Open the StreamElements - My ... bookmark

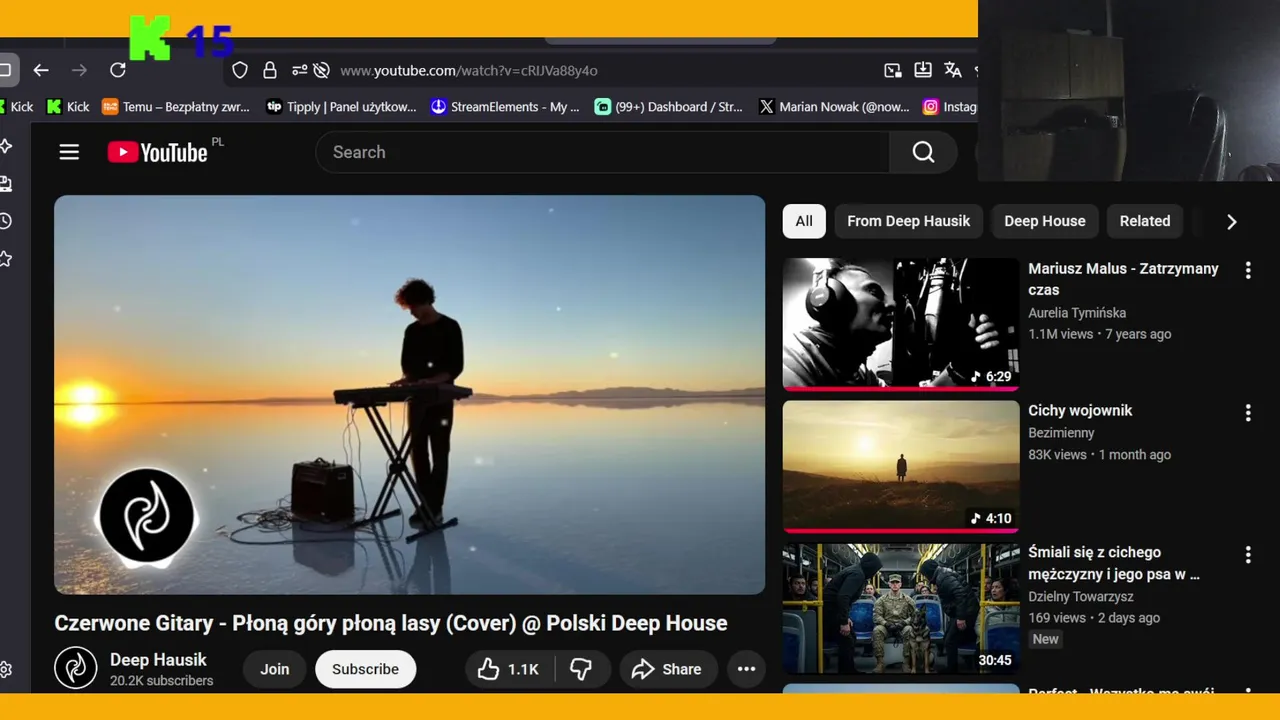tap(505, 107)
